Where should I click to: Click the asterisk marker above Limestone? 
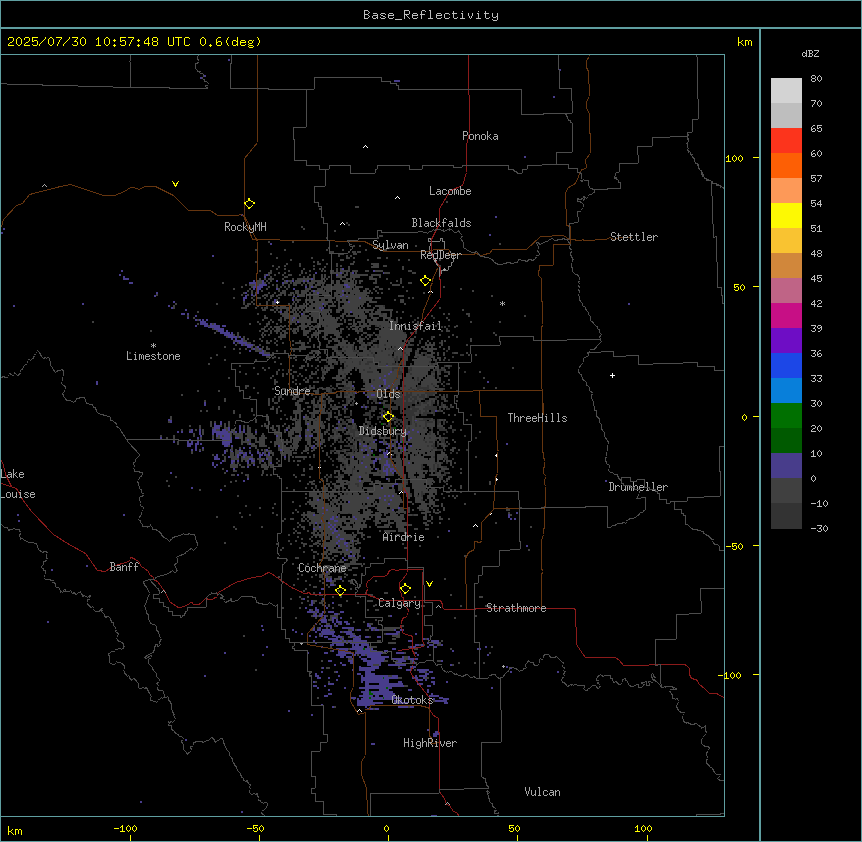point(153,346)
